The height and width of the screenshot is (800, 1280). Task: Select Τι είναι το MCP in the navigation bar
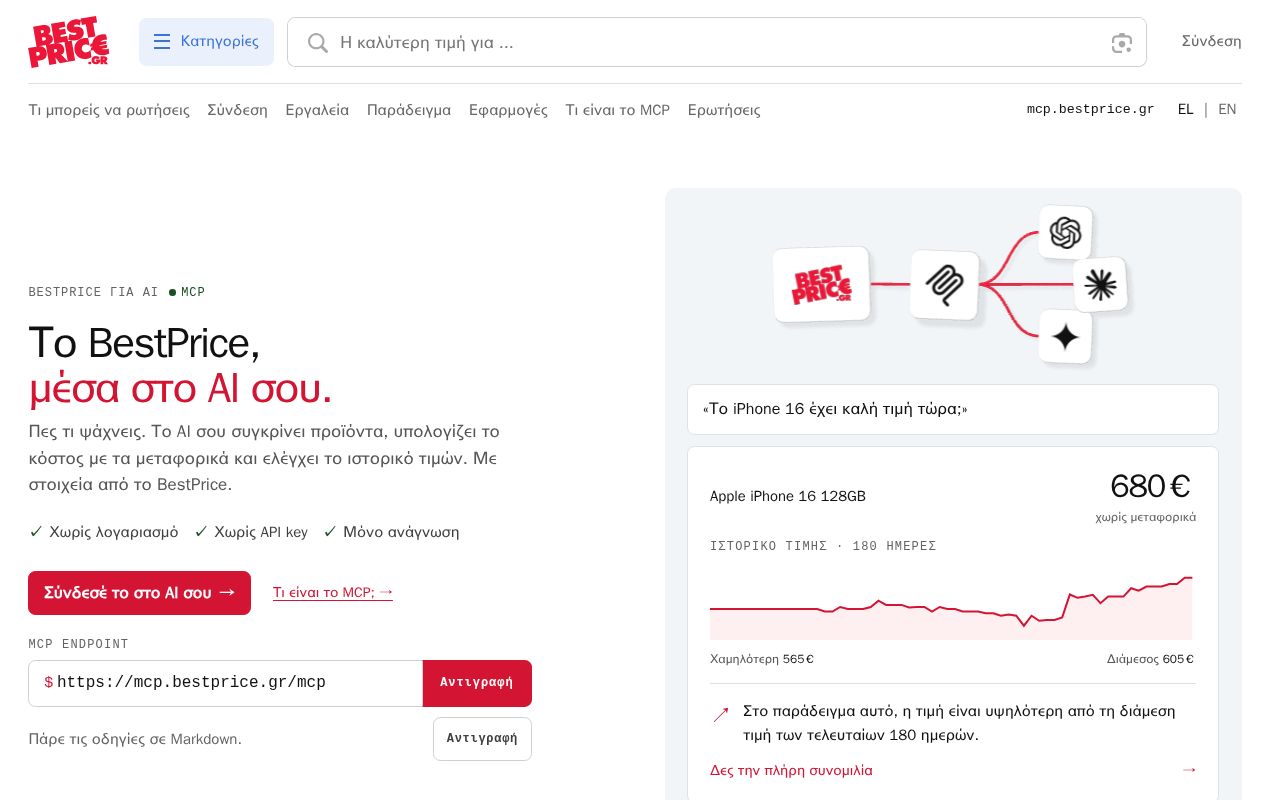pyautogui.click(x=618, y=110)
